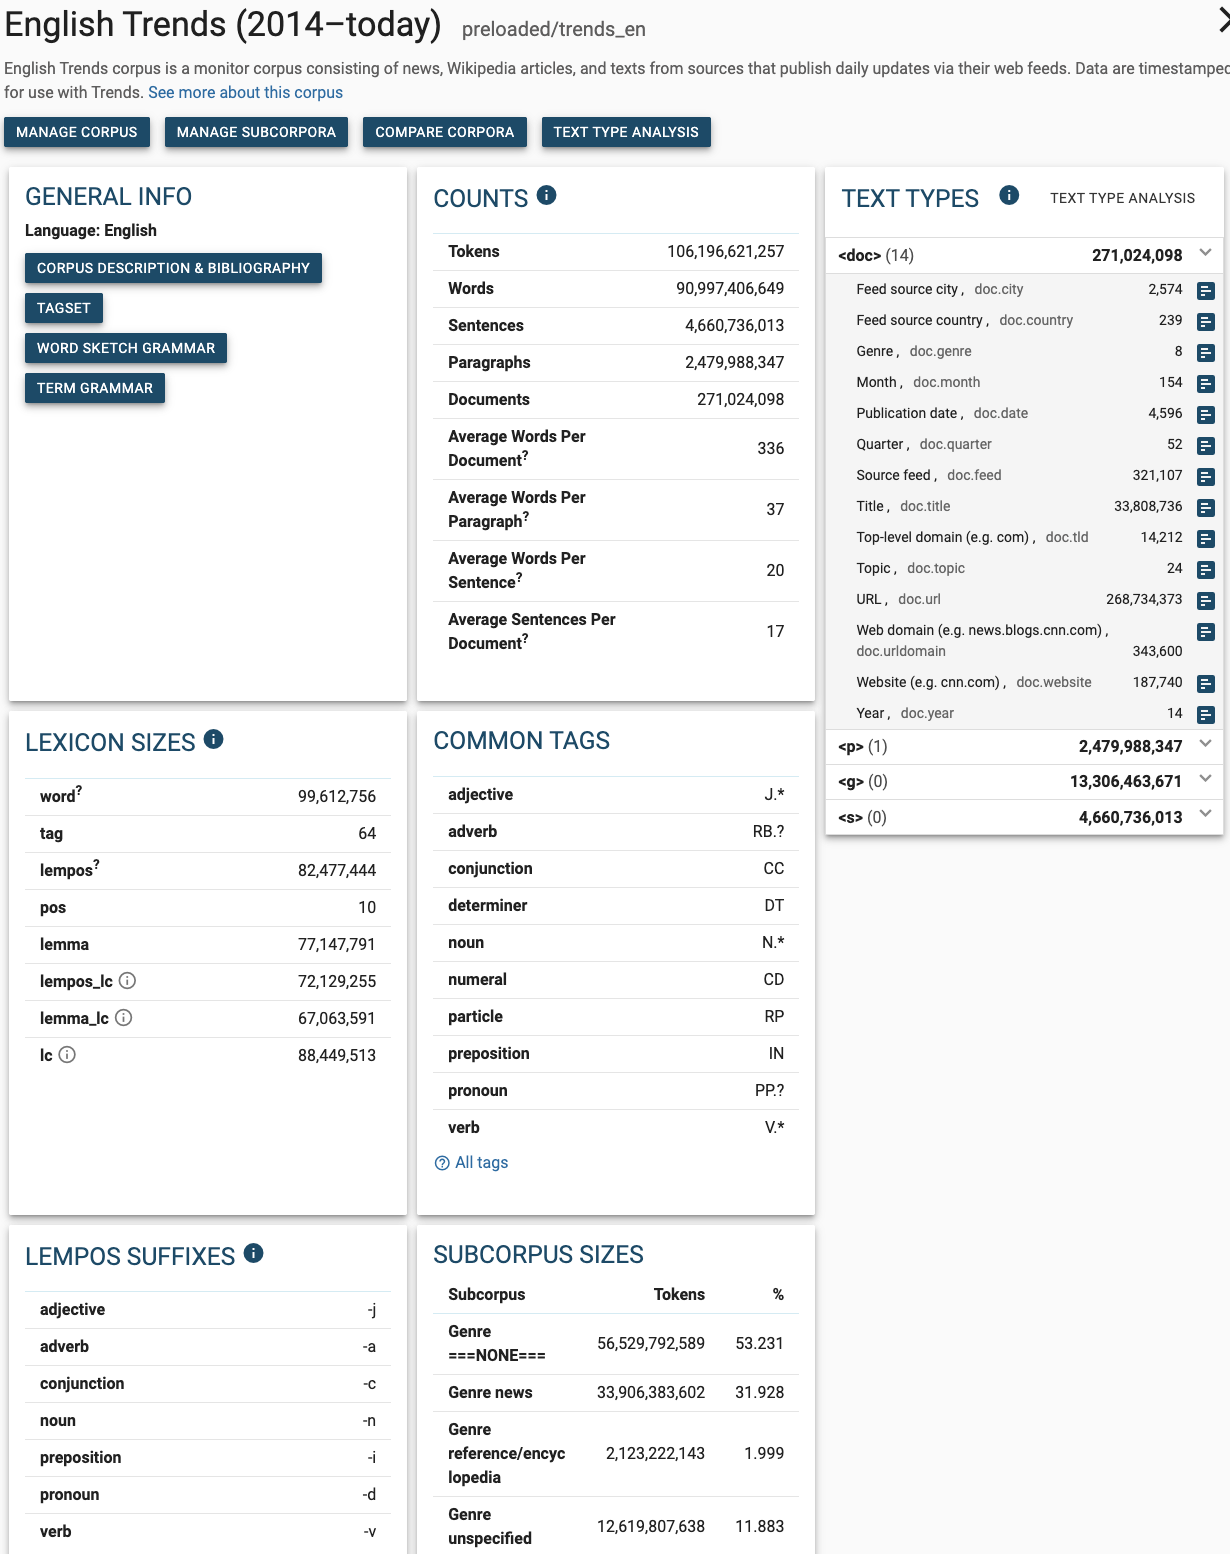Click the preposition suffix -i row

click(x=208, y=1457)
